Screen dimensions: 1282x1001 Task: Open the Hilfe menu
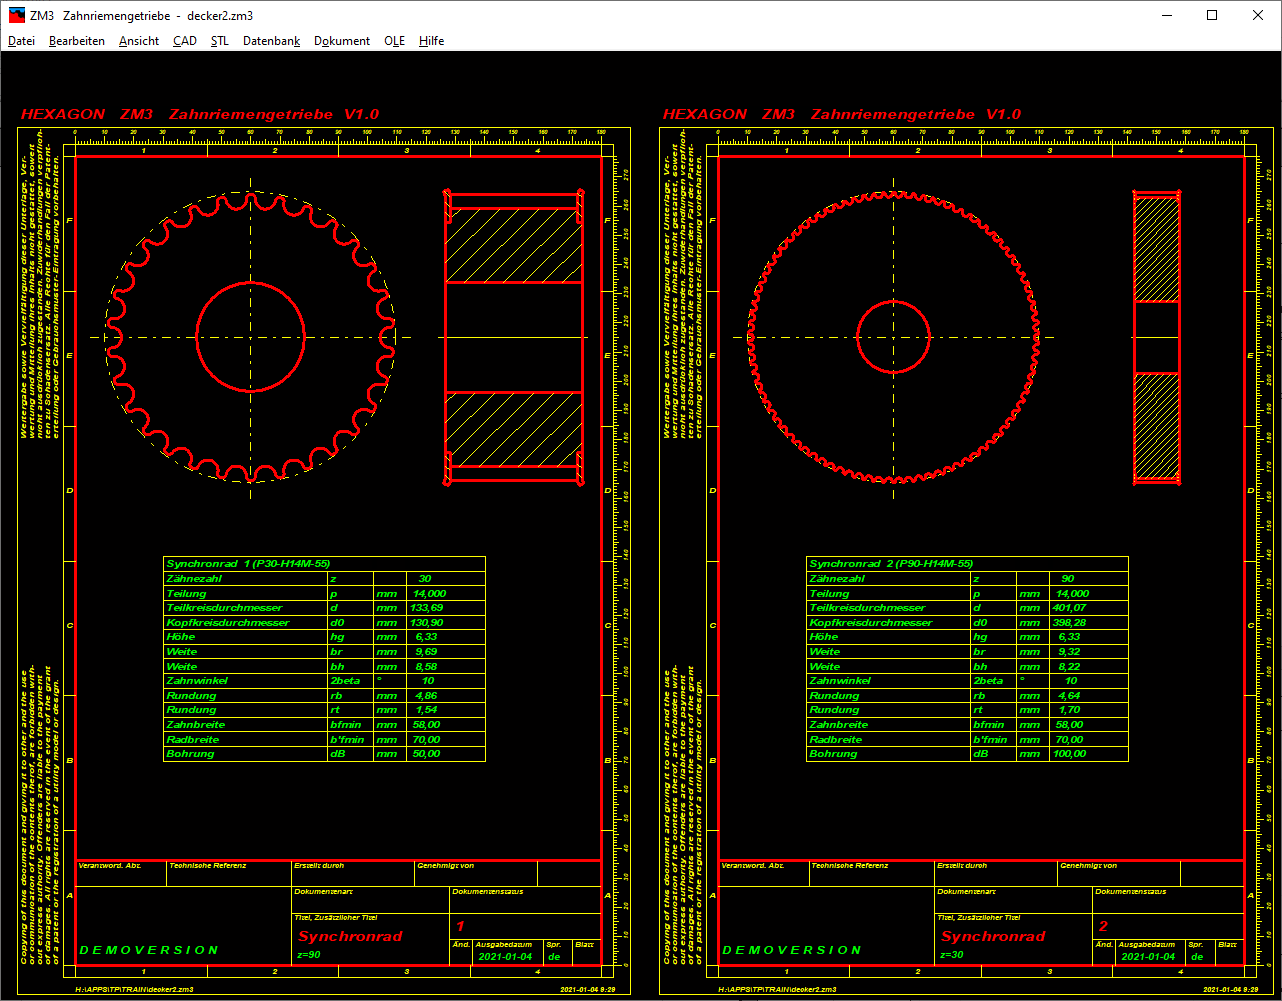point(432,41)
